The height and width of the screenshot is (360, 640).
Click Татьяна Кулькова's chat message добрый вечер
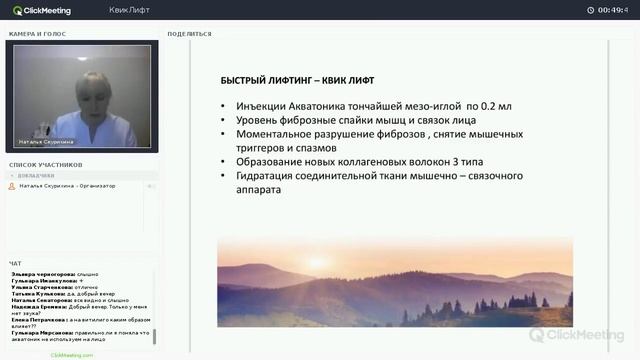[63, 294]
